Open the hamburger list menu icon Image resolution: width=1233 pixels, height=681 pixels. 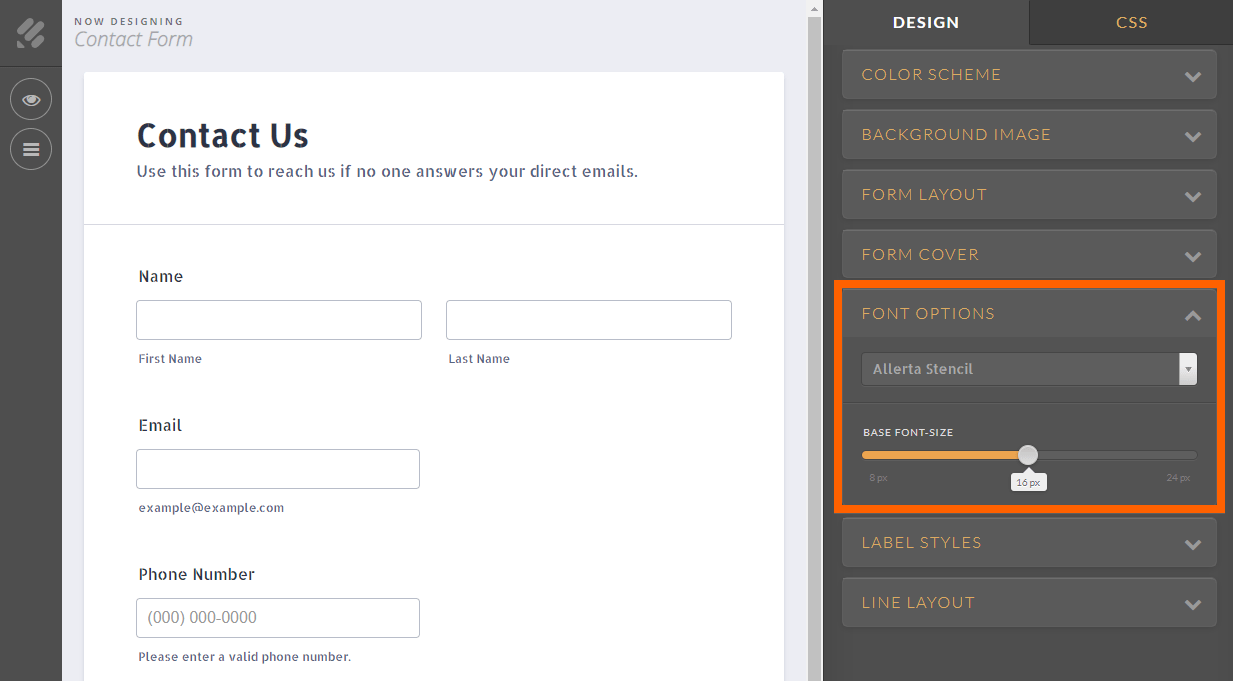(x=31, y=149)
